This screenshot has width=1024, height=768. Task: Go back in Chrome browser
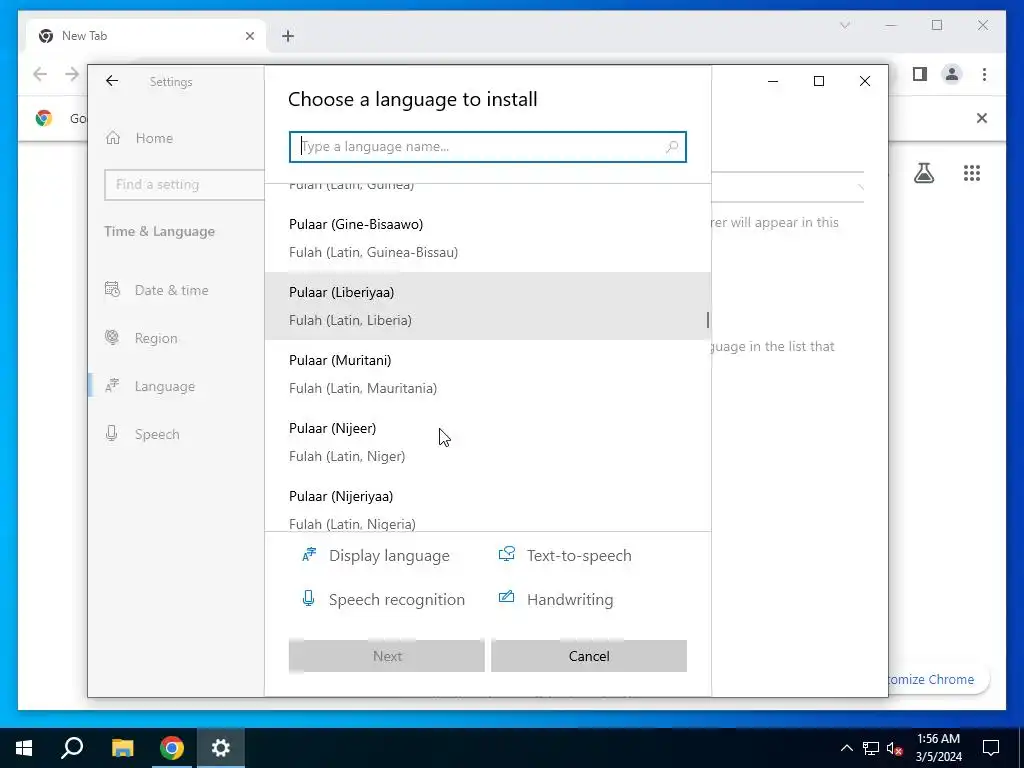tap(40, 74)
